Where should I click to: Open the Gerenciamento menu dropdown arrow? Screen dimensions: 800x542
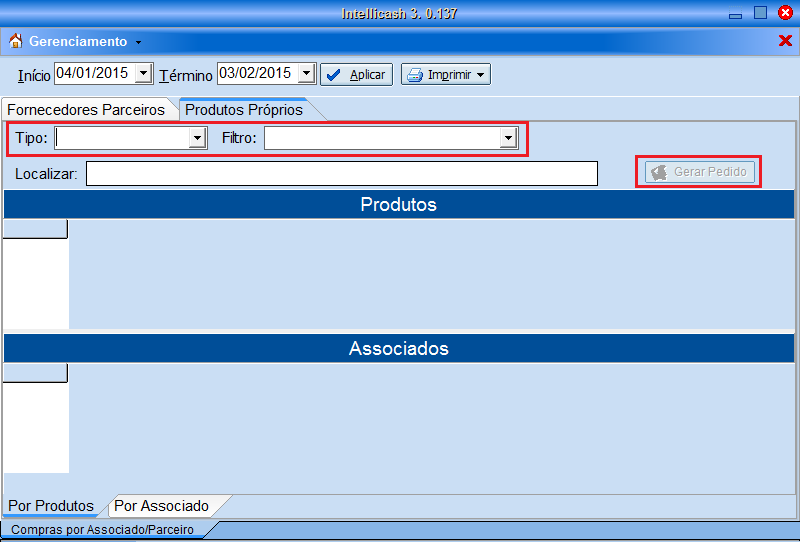coord(138,42)
